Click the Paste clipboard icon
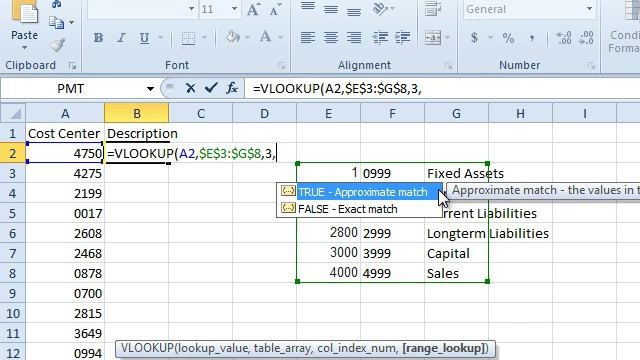The image size is (640, 360). [x=24, y=11]
